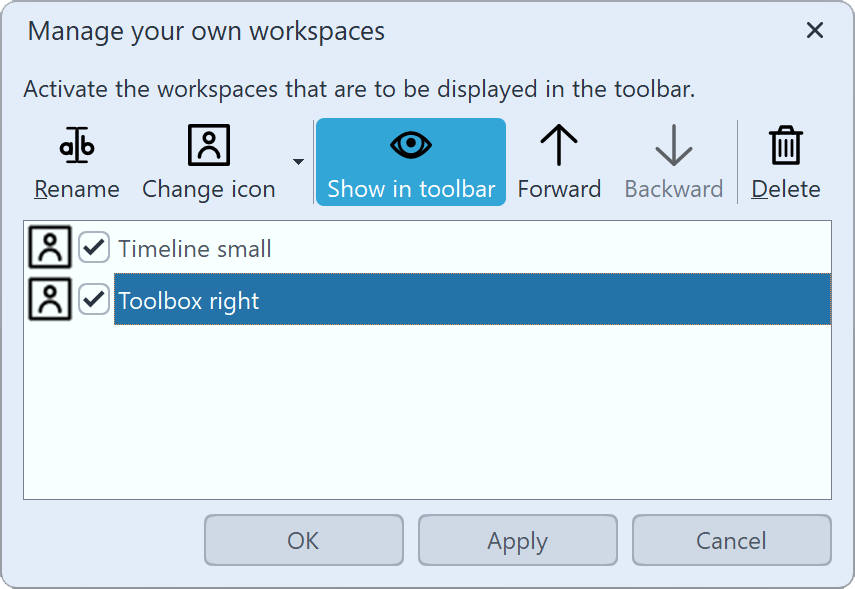Select the Rename tool in the toolbar
Image resolution: width=855 pixels, height=589 pixels.
[x=77, y=160]
